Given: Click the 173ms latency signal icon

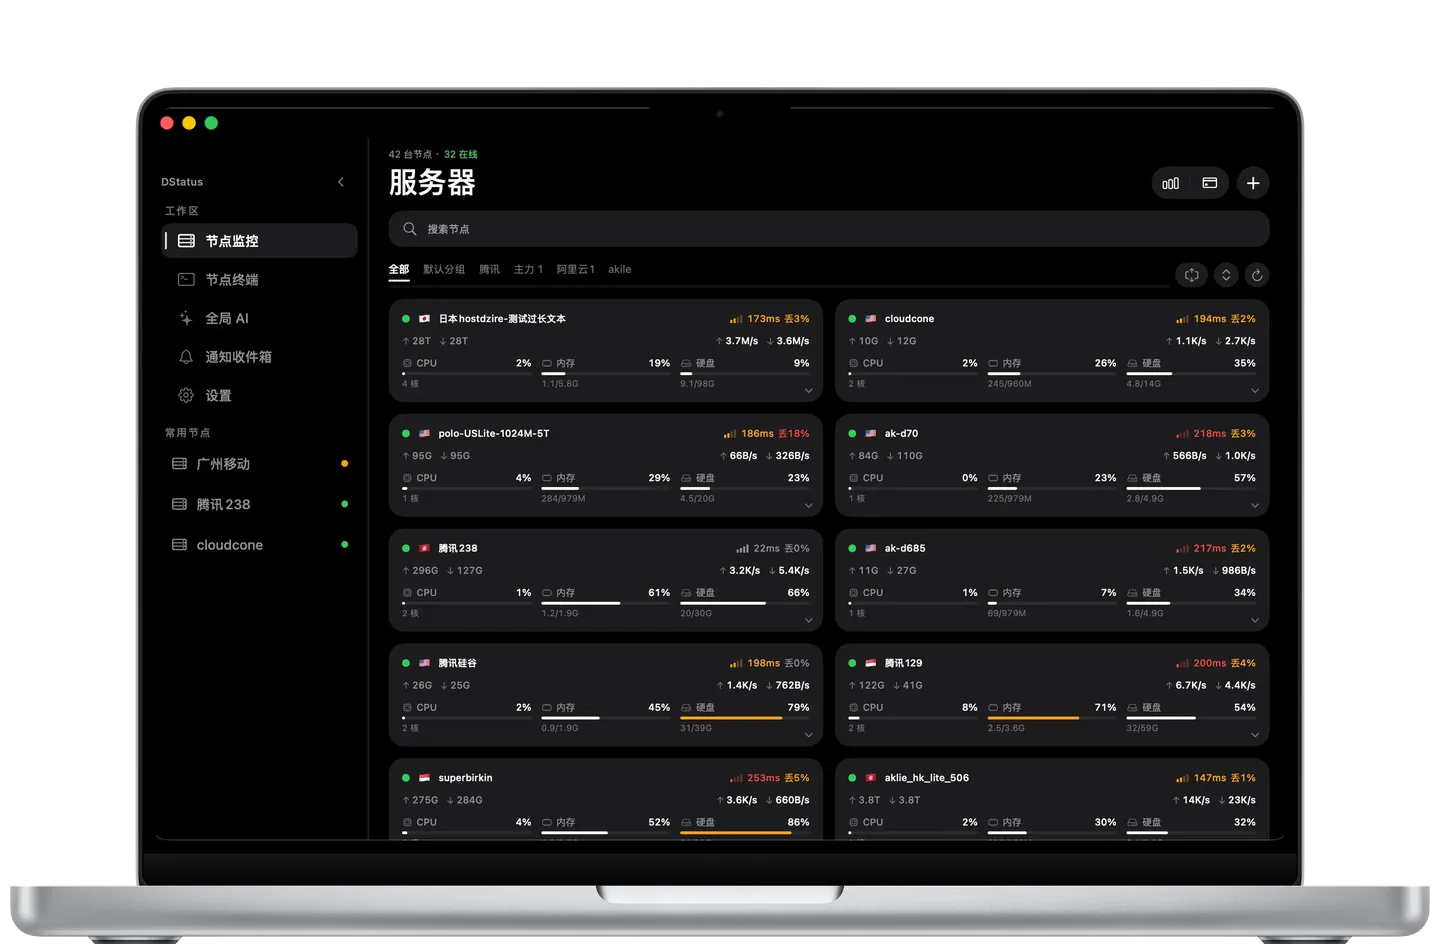Looking at the screenshot, I should 736,319.
